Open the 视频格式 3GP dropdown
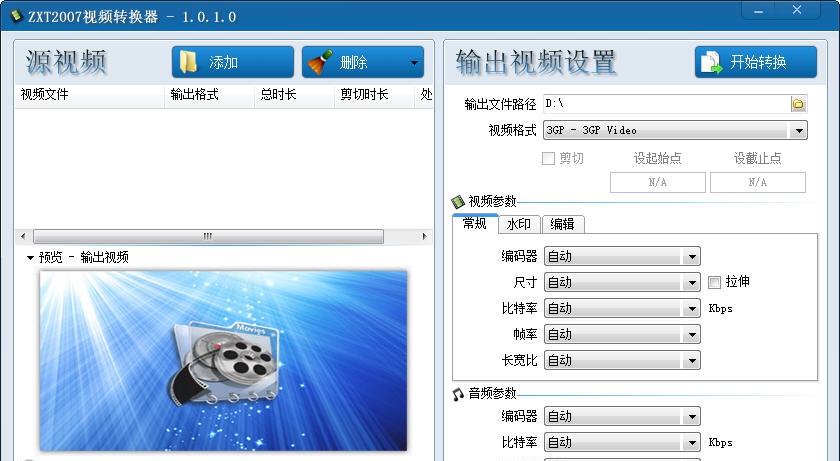The height and width of the screenshot is (461, 840). (675, 130)
